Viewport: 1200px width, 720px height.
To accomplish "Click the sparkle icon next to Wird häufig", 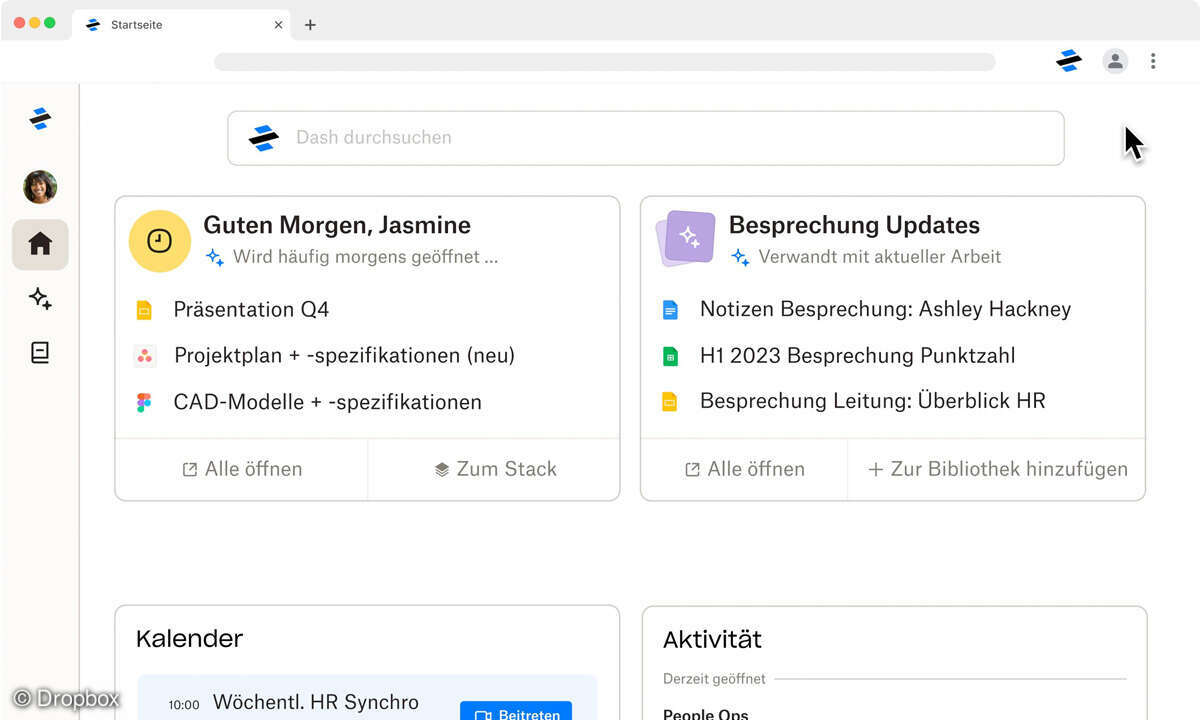I will click(x=214, y=257).
